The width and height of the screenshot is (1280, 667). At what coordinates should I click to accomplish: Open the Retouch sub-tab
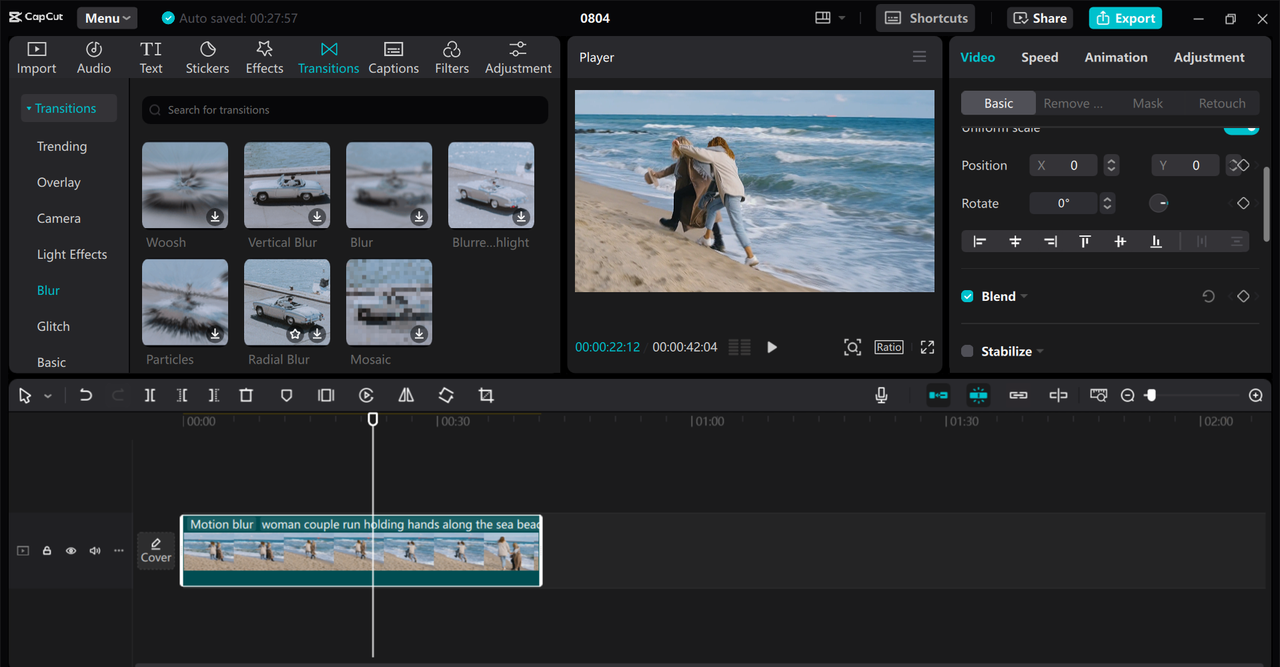click(x=1222, y=103)
